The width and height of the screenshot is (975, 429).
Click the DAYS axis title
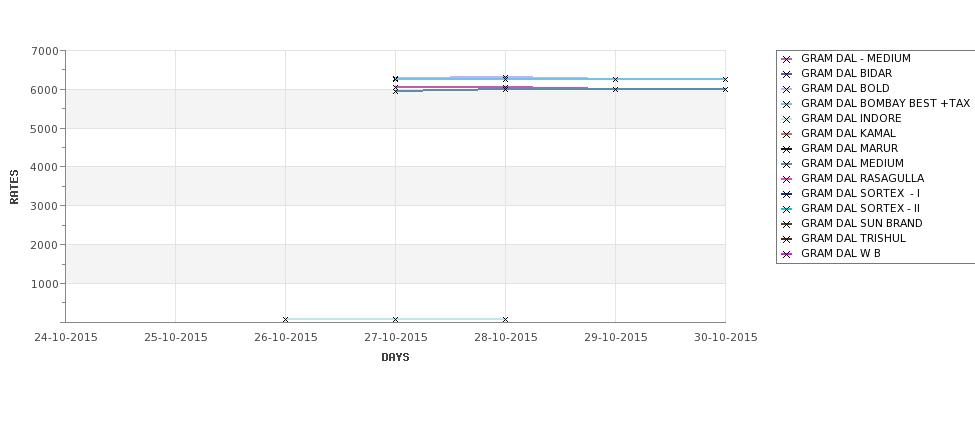coord(395,358)
